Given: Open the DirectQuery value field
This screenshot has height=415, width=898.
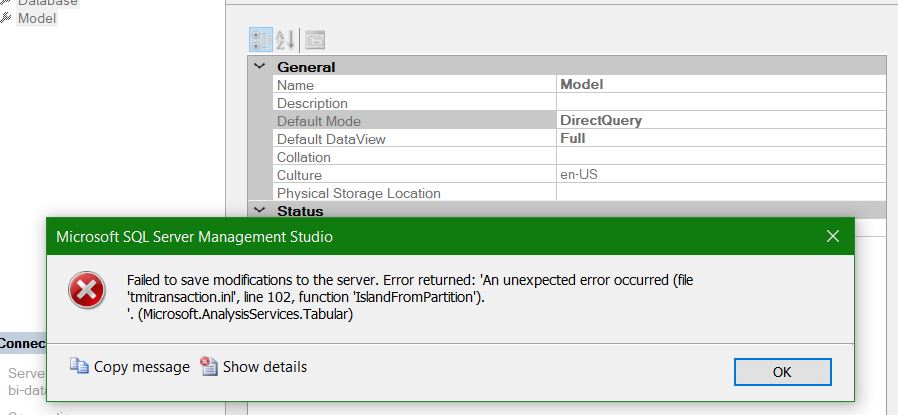Looking at the screenshot, I should [x=721, y=120].
